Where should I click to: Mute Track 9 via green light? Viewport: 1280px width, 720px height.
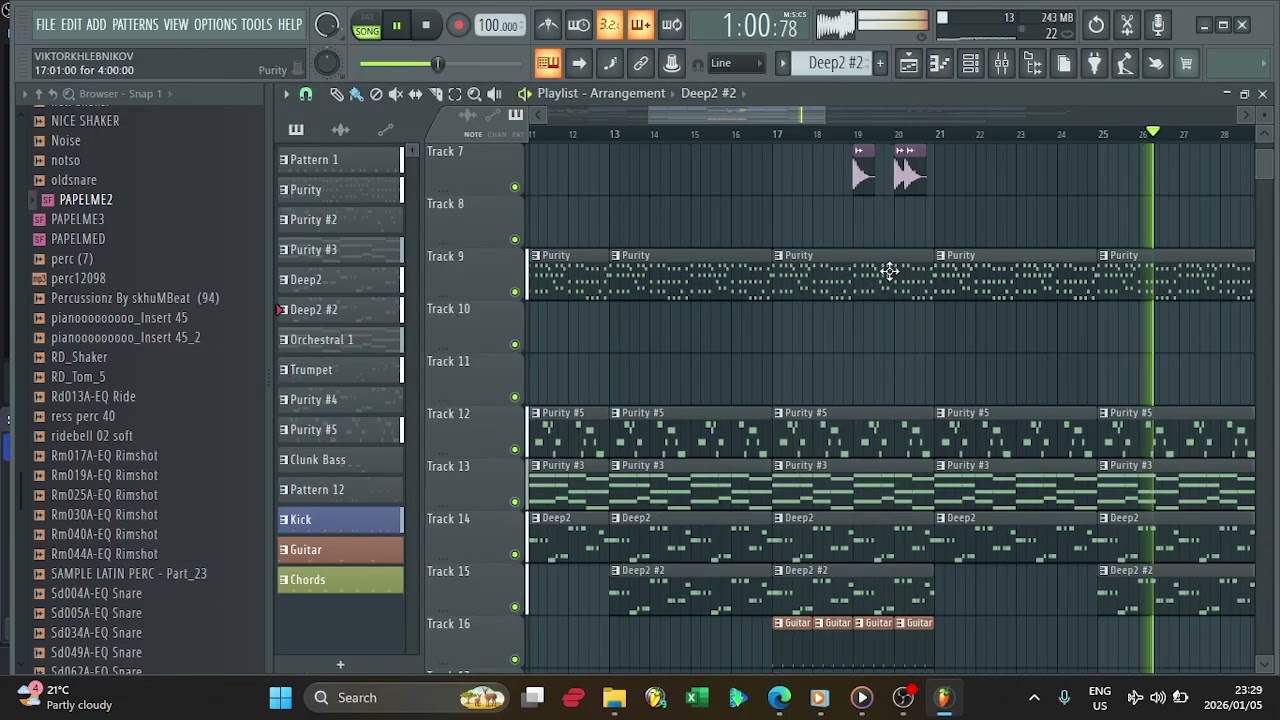click(x=515, y=292)
